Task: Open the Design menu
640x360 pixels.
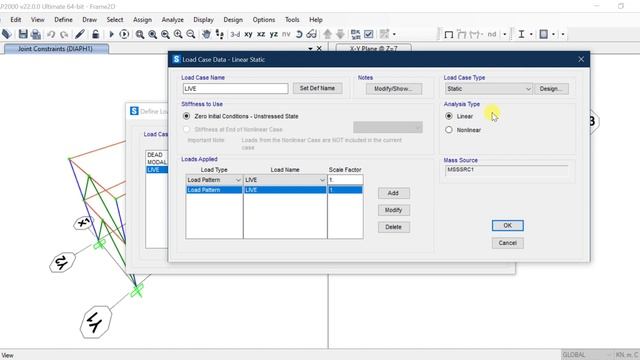Action: [x=233, y=20]
